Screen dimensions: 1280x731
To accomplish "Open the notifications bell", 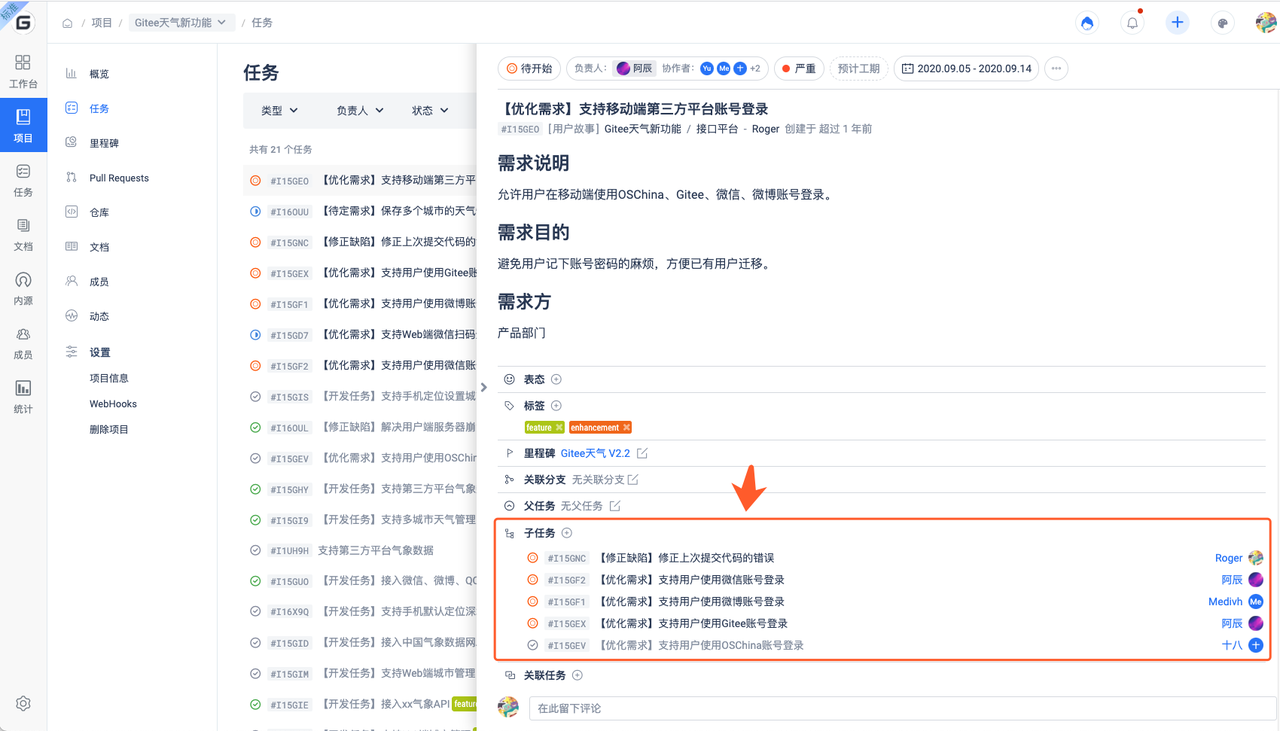I will click(x=1132, y=23).
